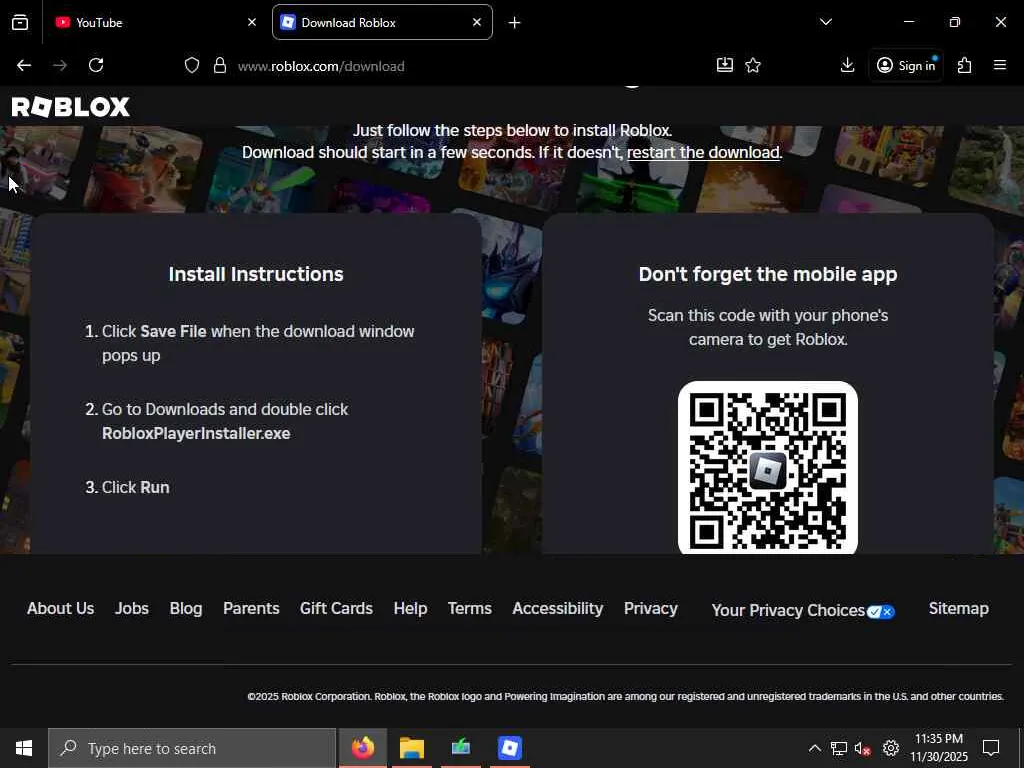Go back using the browser back arrow

point(24,65)
